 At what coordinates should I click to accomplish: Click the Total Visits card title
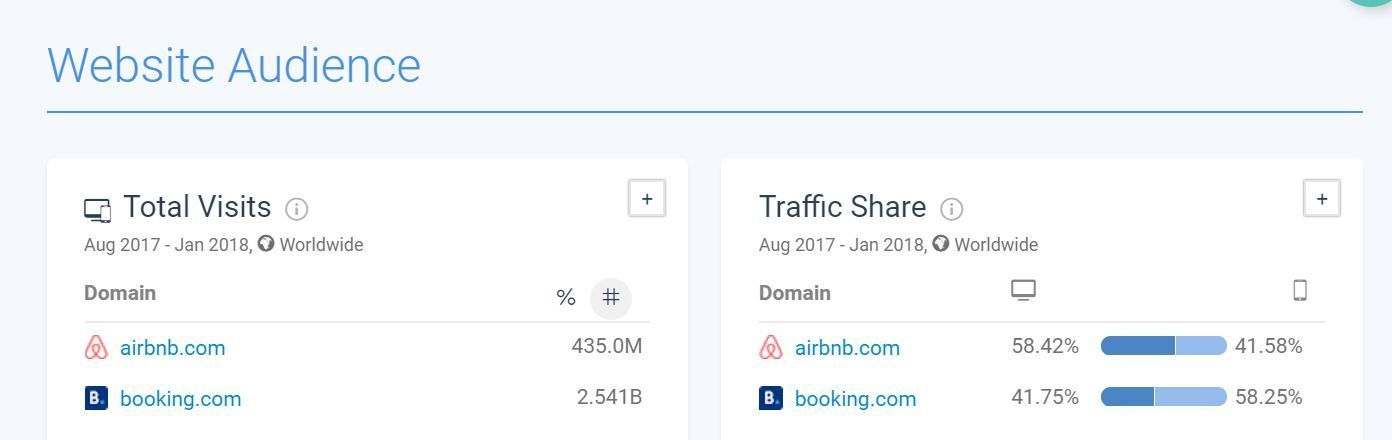click(x=197, y=207)
